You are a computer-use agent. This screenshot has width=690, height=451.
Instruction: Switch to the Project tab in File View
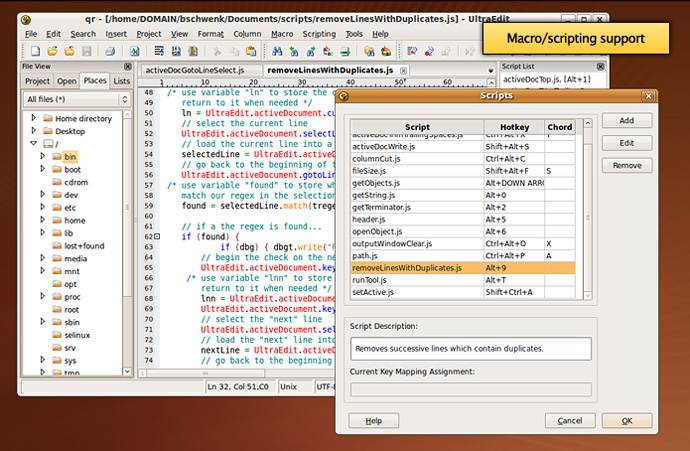pos(37,81)
